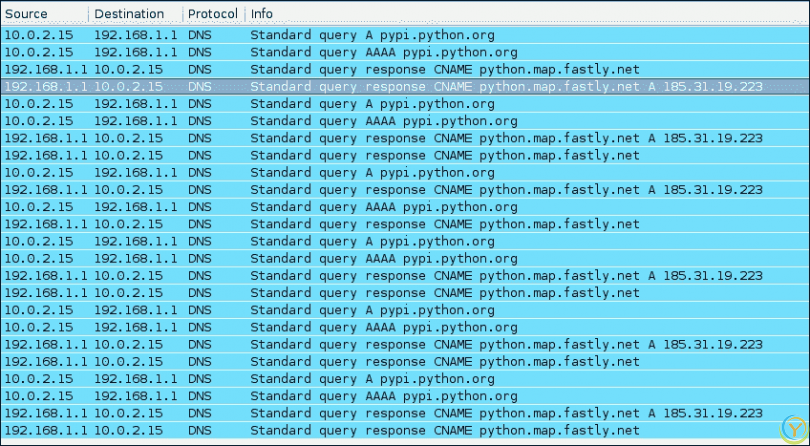Click the highlighted response row with 185.31.19.223
Screen dimensions: 810x446
pyautogui.click(x=400, y=86)
